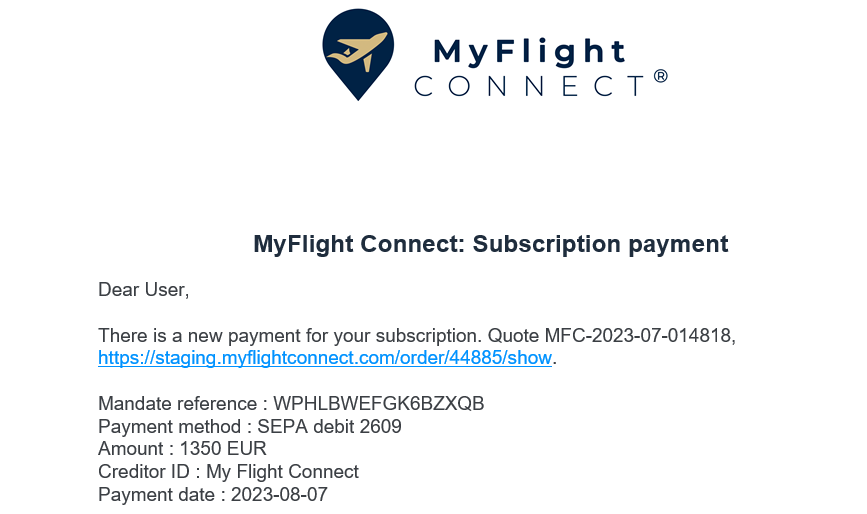Select the 1350 EUR amount value
This screenshot has height=514, width=867.
pos(223,448)
